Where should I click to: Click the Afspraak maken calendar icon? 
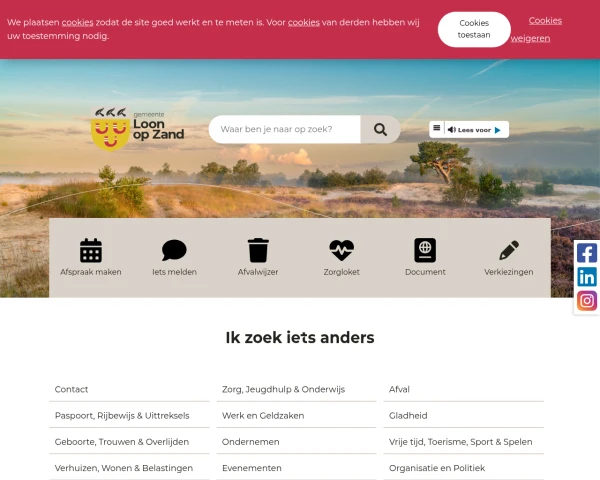pyautogui.click(x=91, y=250)
